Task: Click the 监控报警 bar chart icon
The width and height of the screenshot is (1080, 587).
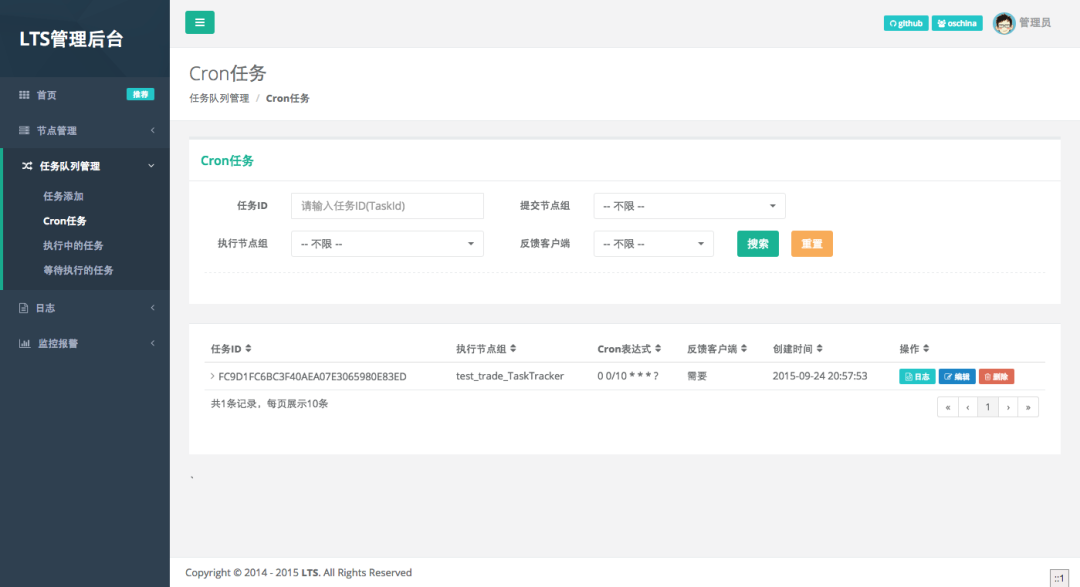Action: point(24,343)
